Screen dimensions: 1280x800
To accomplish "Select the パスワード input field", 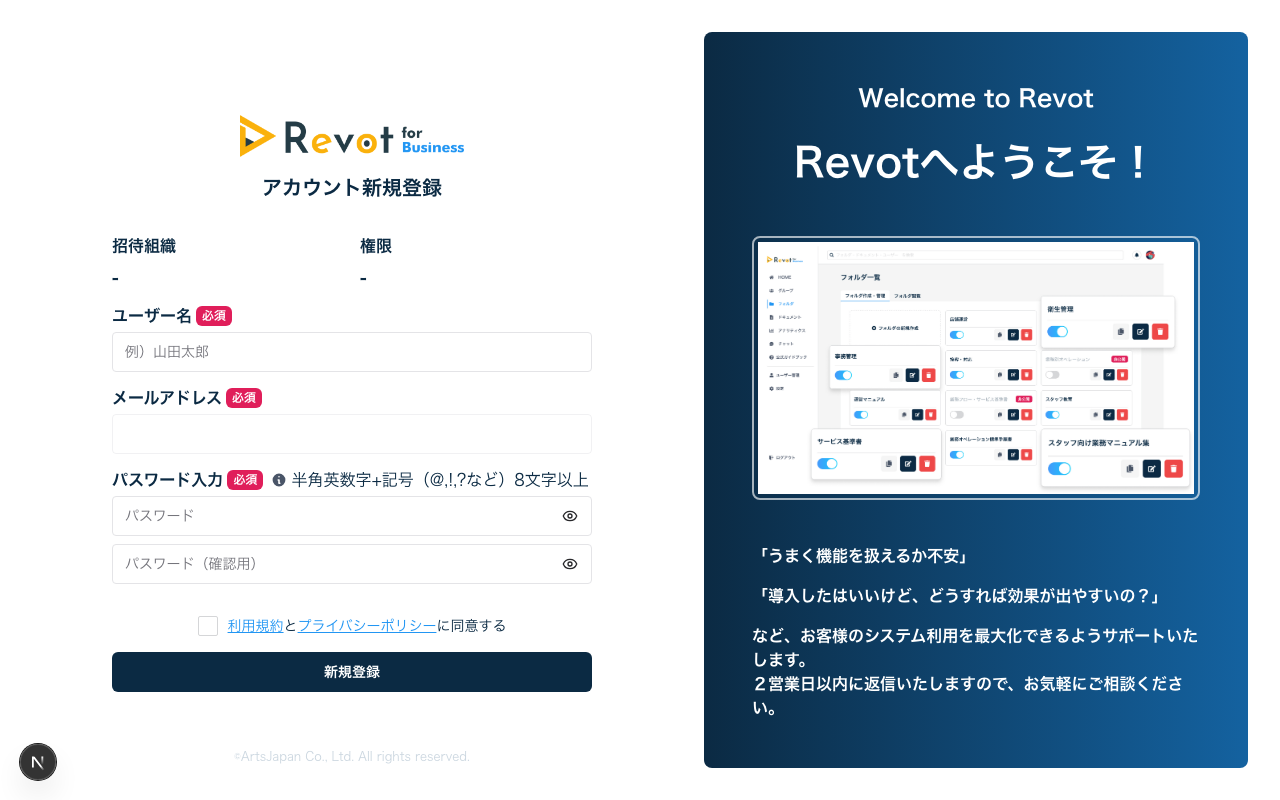I will (335, 516).
